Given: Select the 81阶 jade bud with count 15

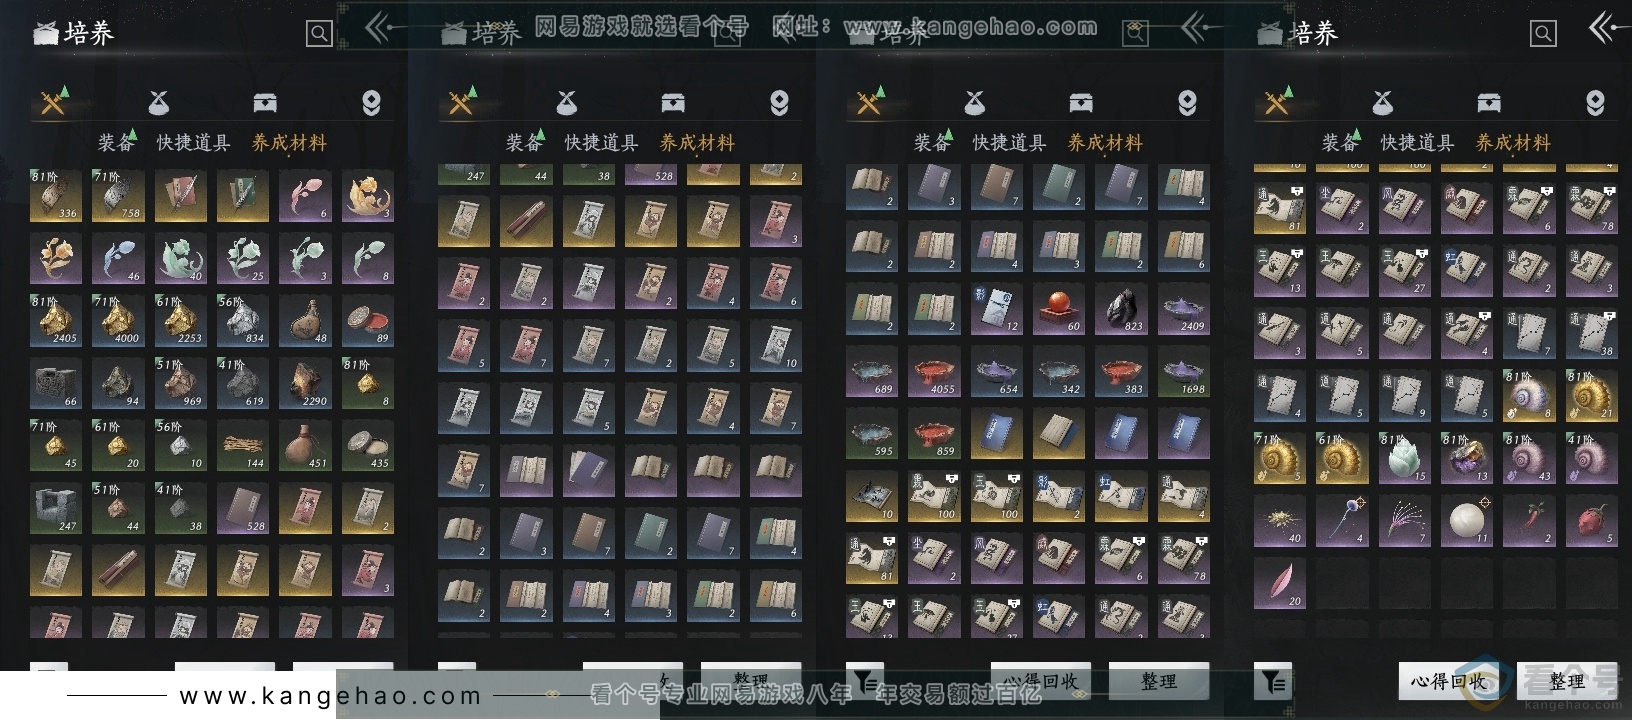Looking at the screenshot, I should coord(1405,458).
